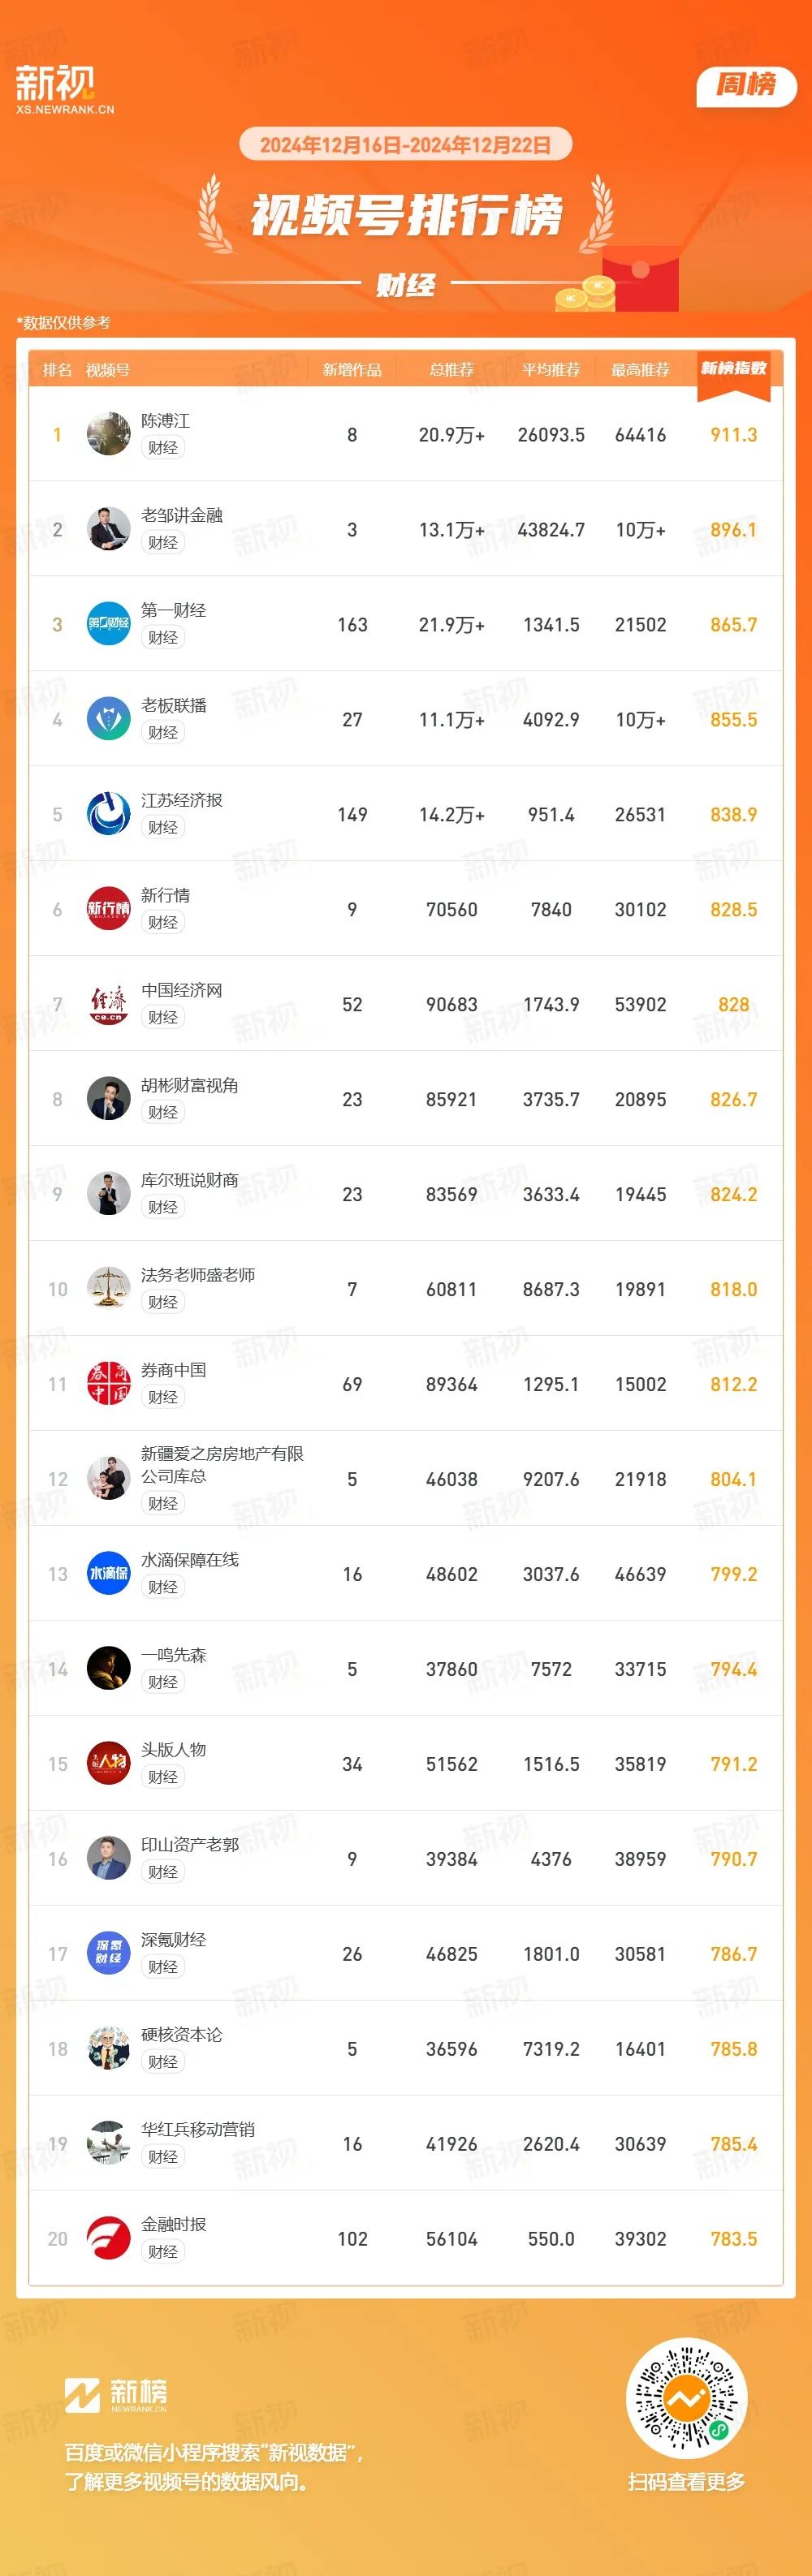Click the 新行情 red logo avatar
812x2576 pixels.
pos(108,908)
